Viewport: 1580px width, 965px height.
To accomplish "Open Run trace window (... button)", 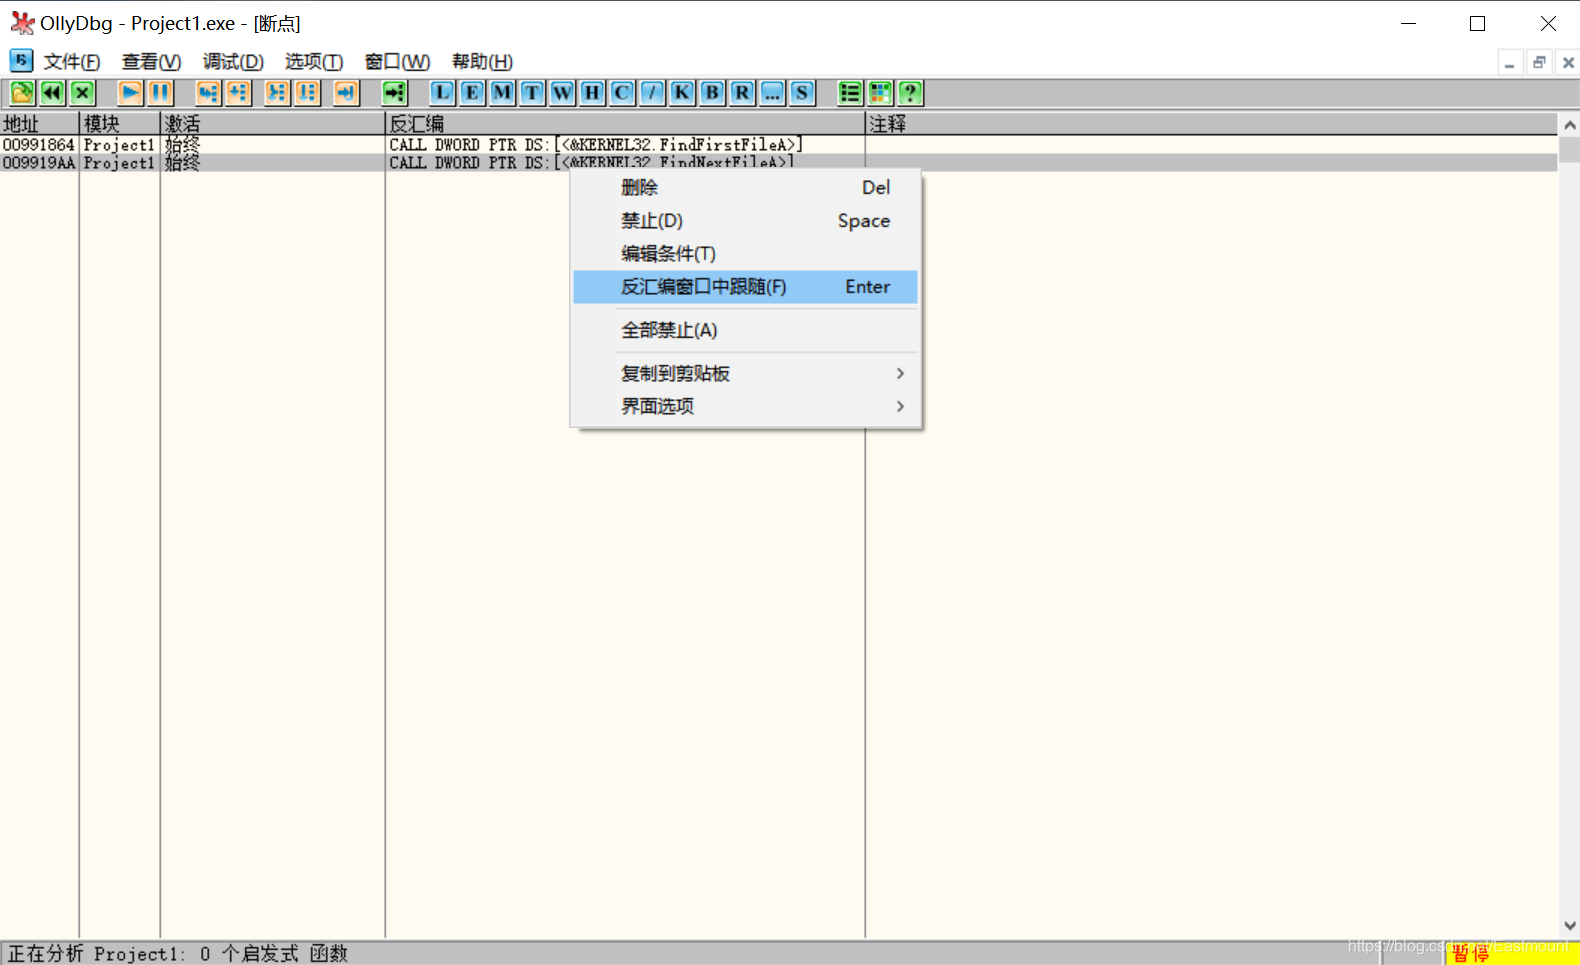I will coord(772,93).
